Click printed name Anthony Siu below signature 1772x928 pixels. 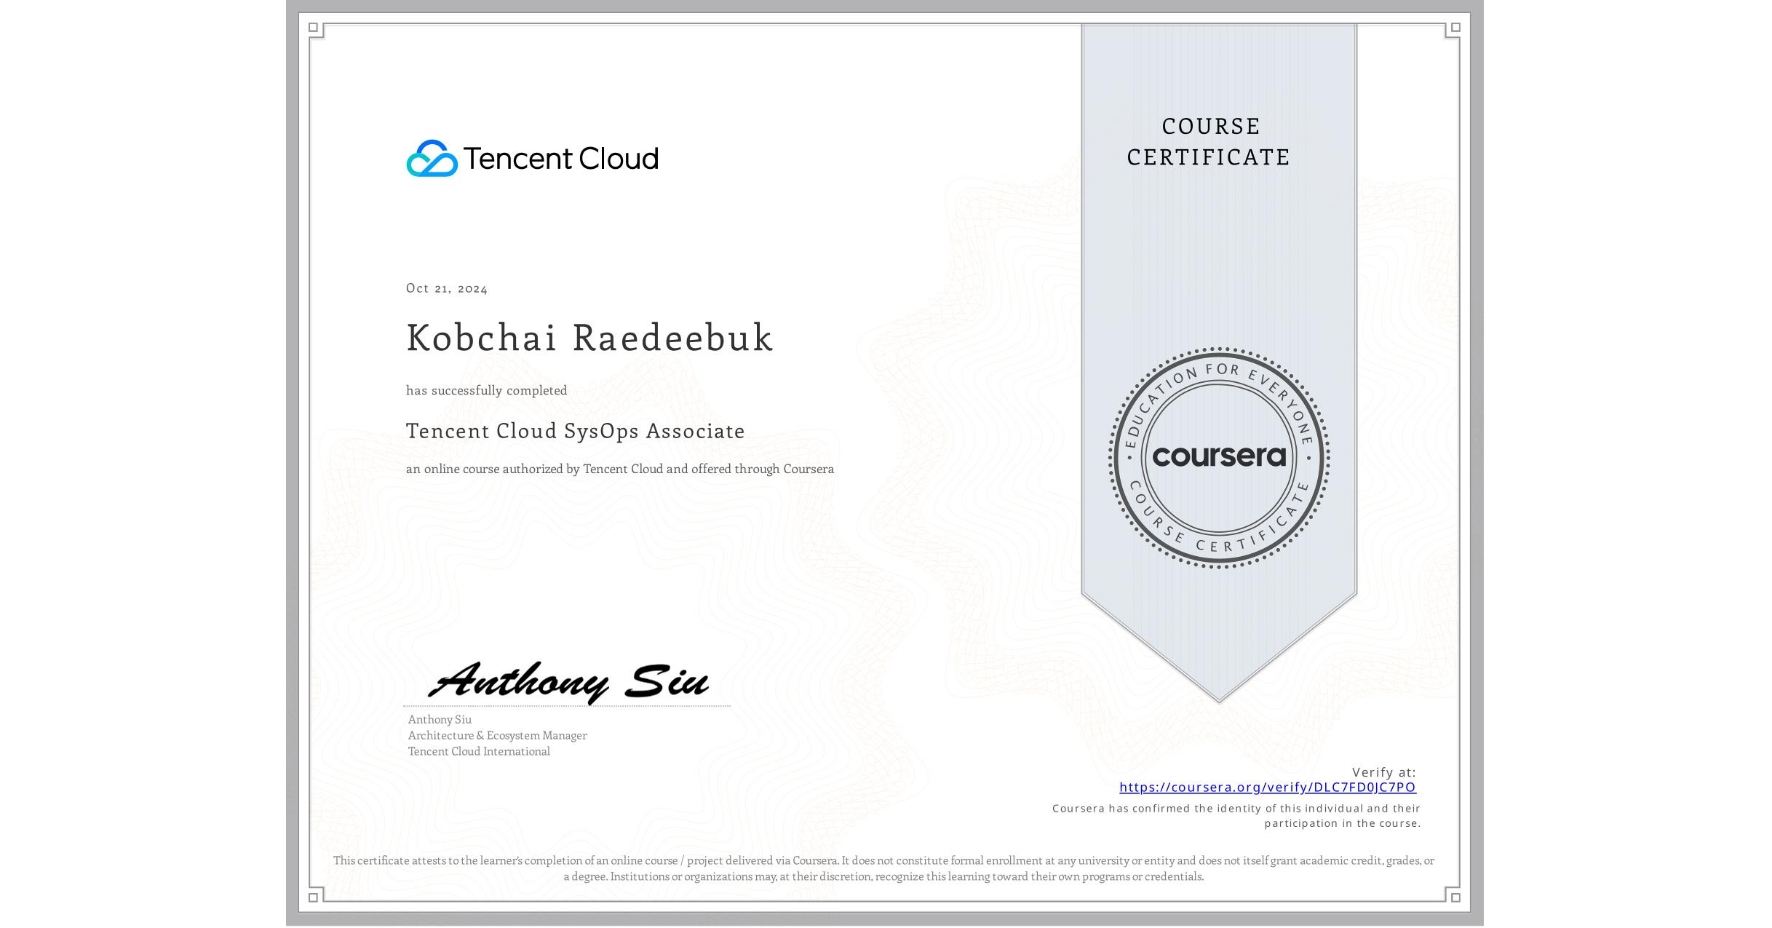click(x=439, y=719)
